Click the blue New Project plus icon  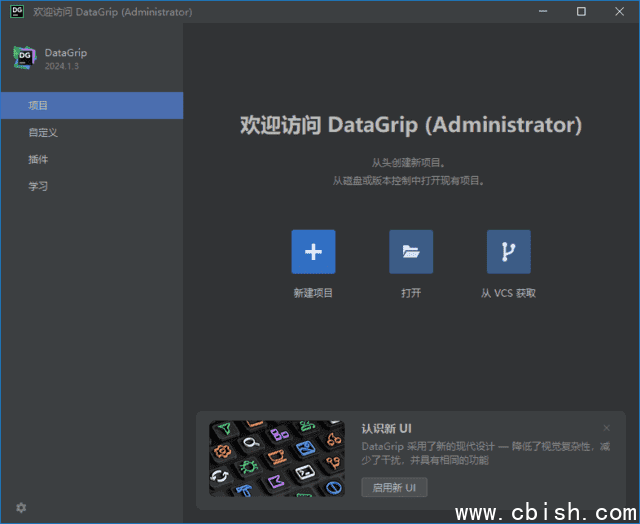313,252
